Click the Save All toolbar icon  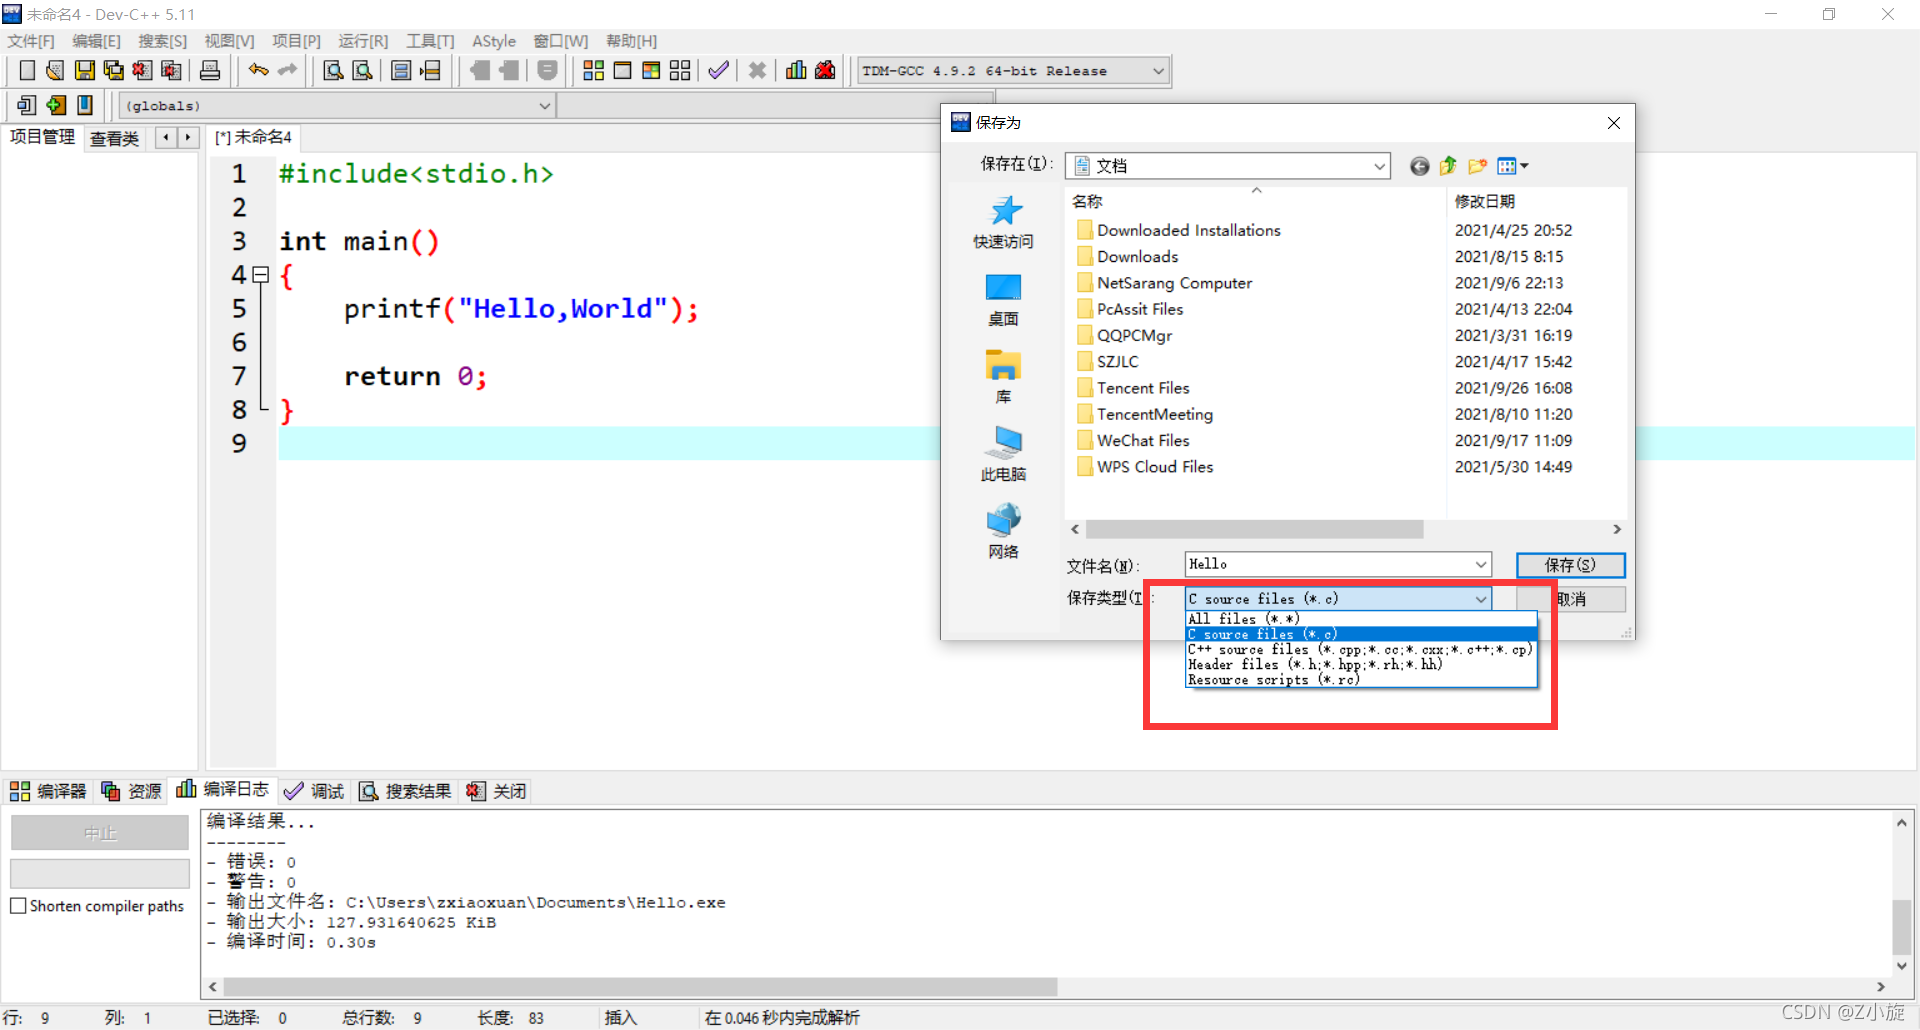[x=114, y=70]
